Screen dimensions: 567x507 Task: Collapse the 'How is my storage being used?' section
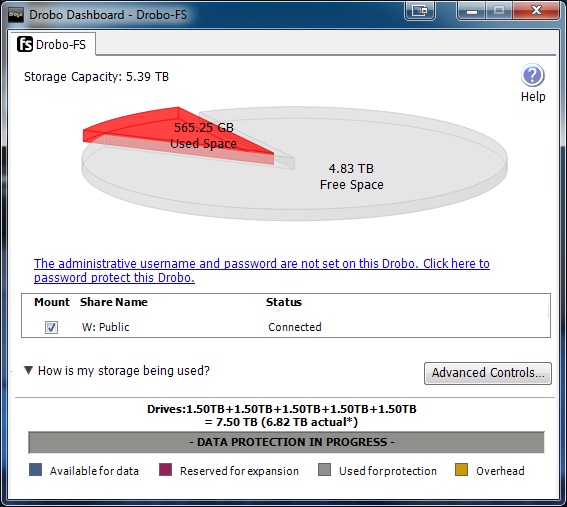pyautogui.click(x=28, y=370)
